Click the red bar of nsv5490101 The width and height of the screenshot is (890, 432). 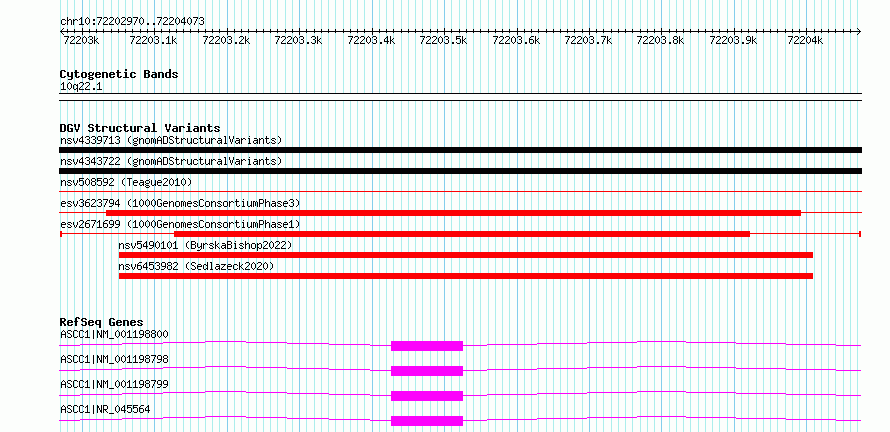(466, 255)
